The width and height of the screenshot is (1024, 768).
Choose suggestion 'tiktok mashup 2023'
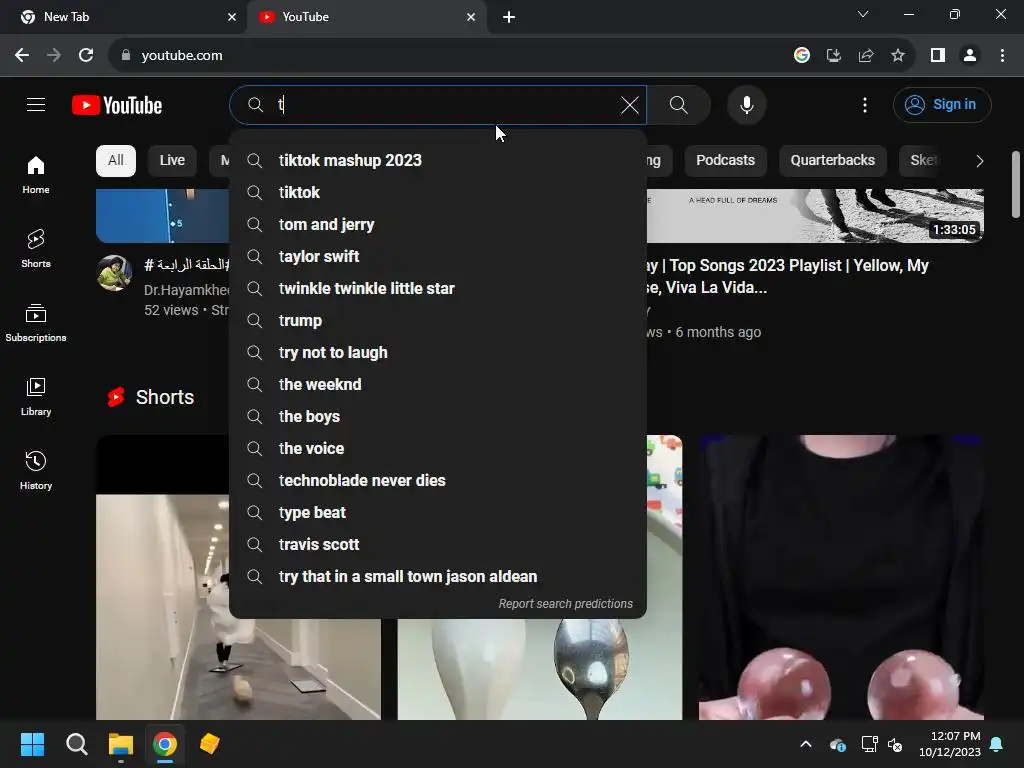tap(438, 161)
